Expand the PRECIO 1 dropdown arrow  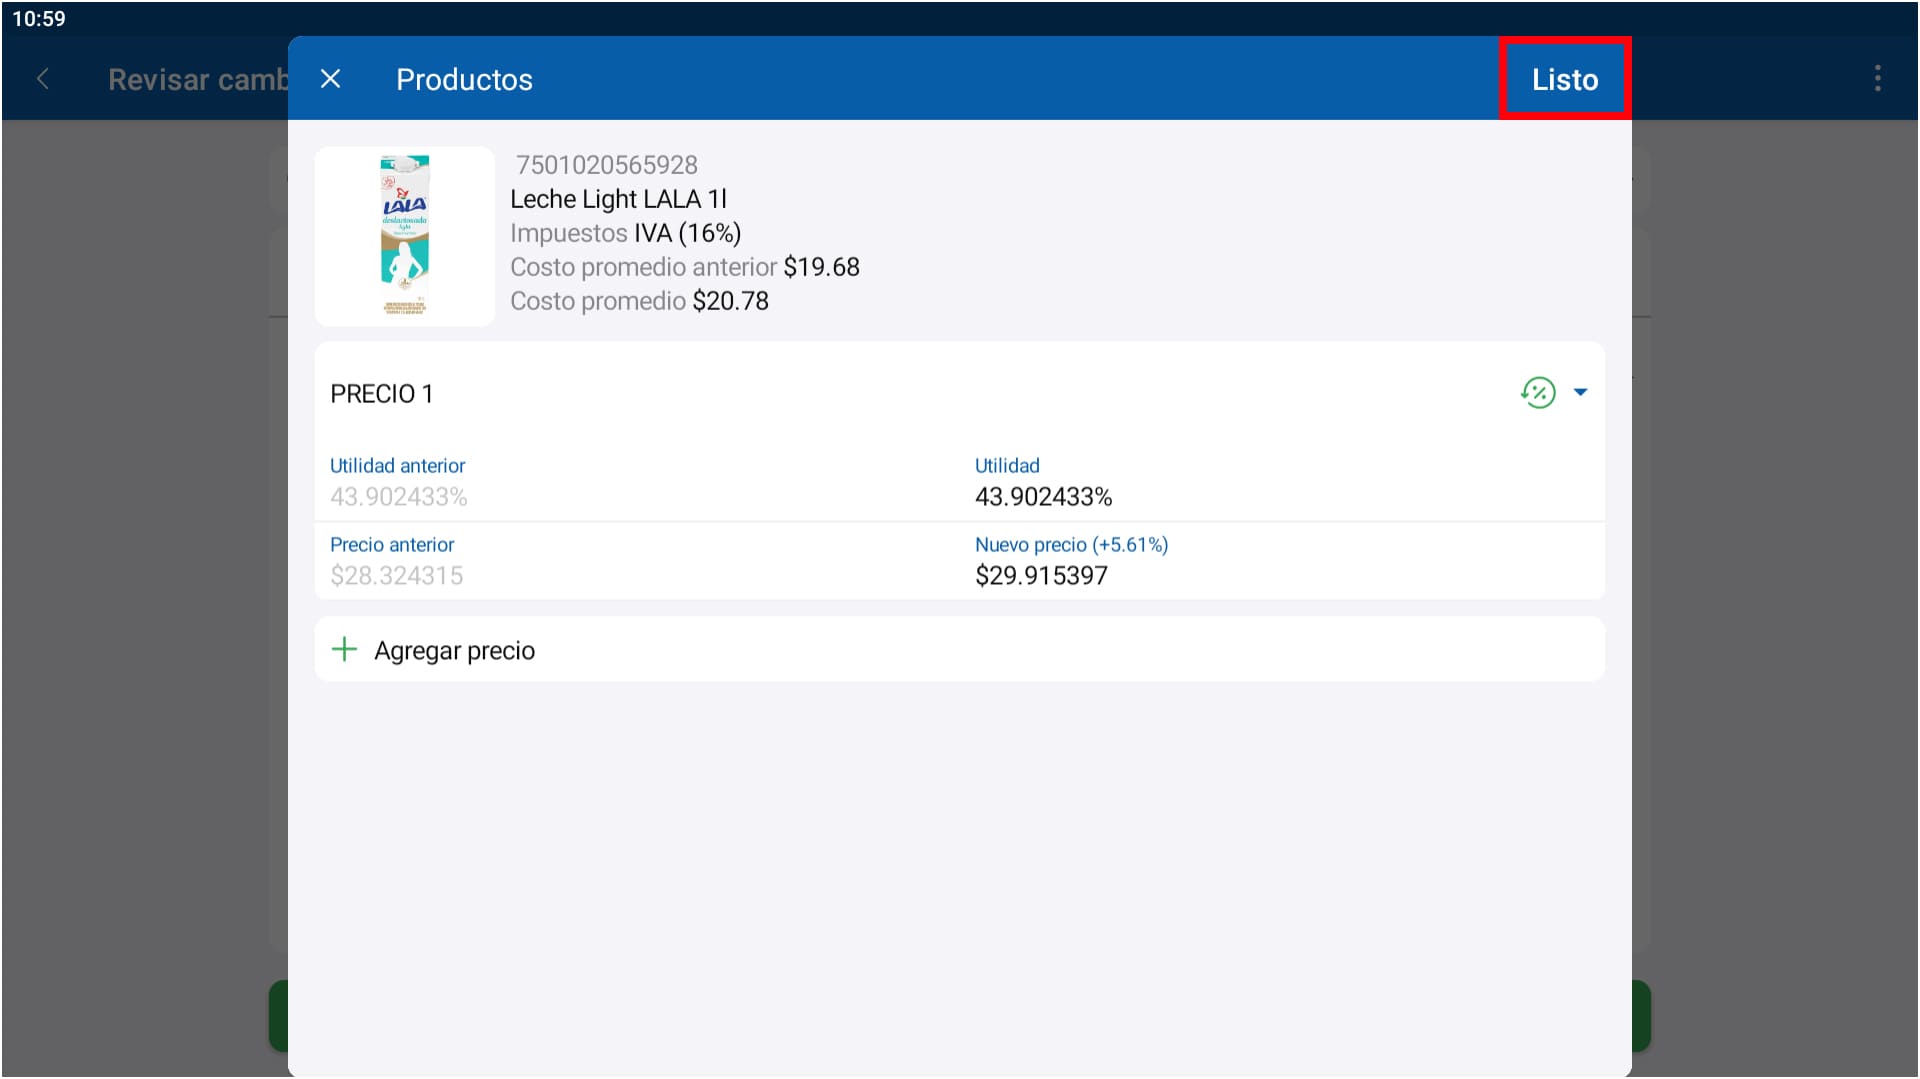1580,393
